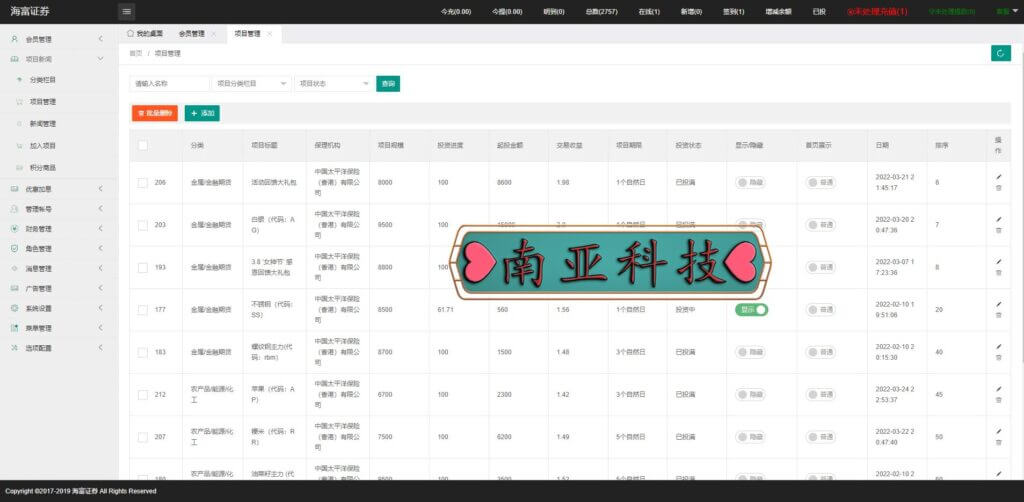
Task: Toggle the 首页置示 switch for row 203
Action: coord(820,225)
